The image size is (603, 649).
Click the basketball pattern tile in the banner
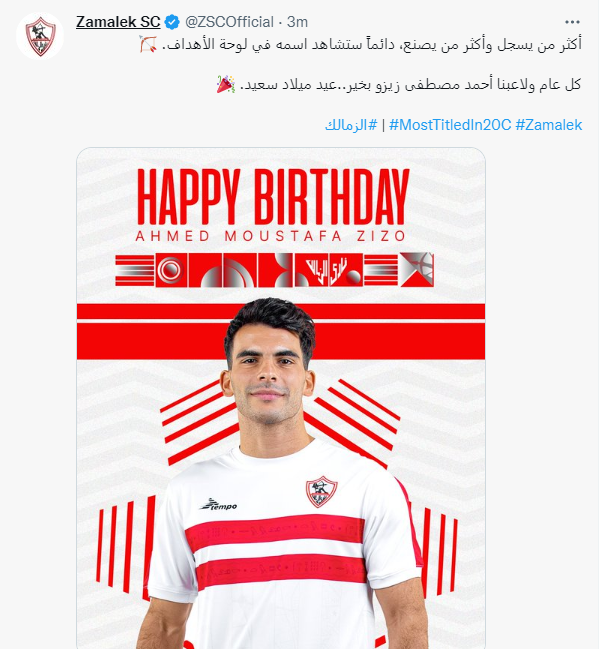pyautogui.click(x=417, y=269)
